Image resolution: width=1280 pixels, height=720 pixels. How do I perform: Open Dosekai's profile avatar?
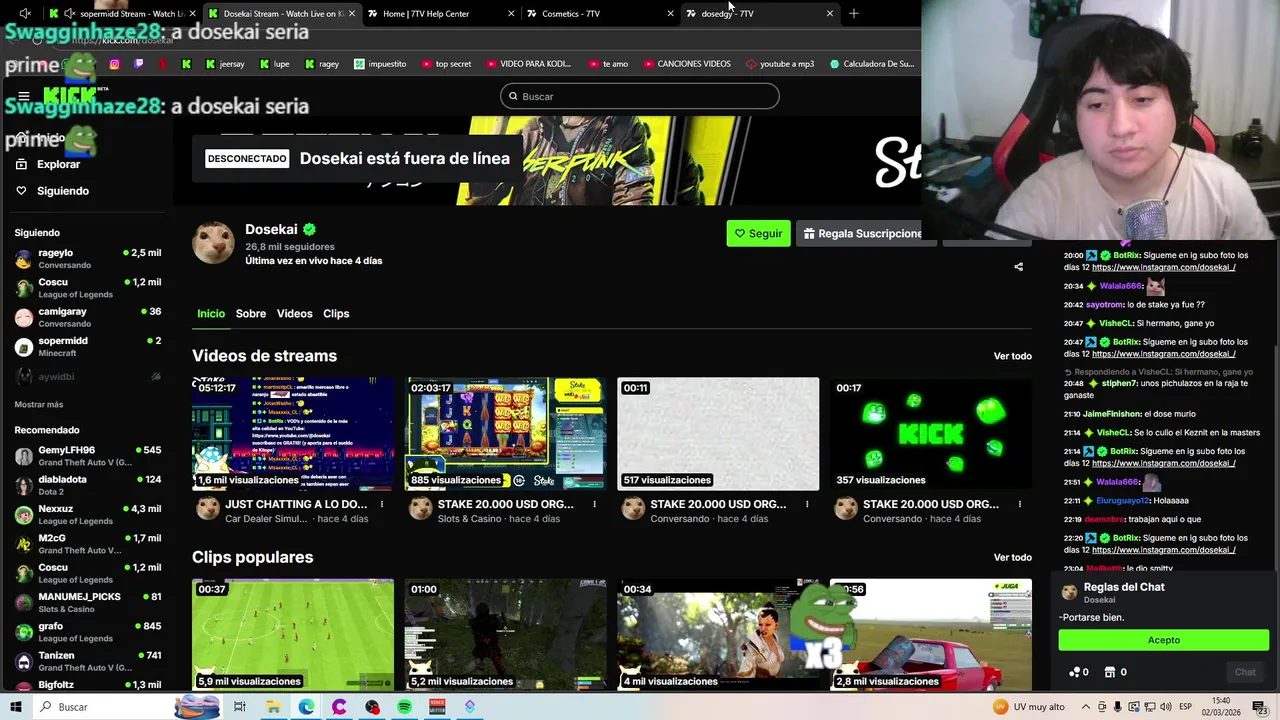pos(213,242)
